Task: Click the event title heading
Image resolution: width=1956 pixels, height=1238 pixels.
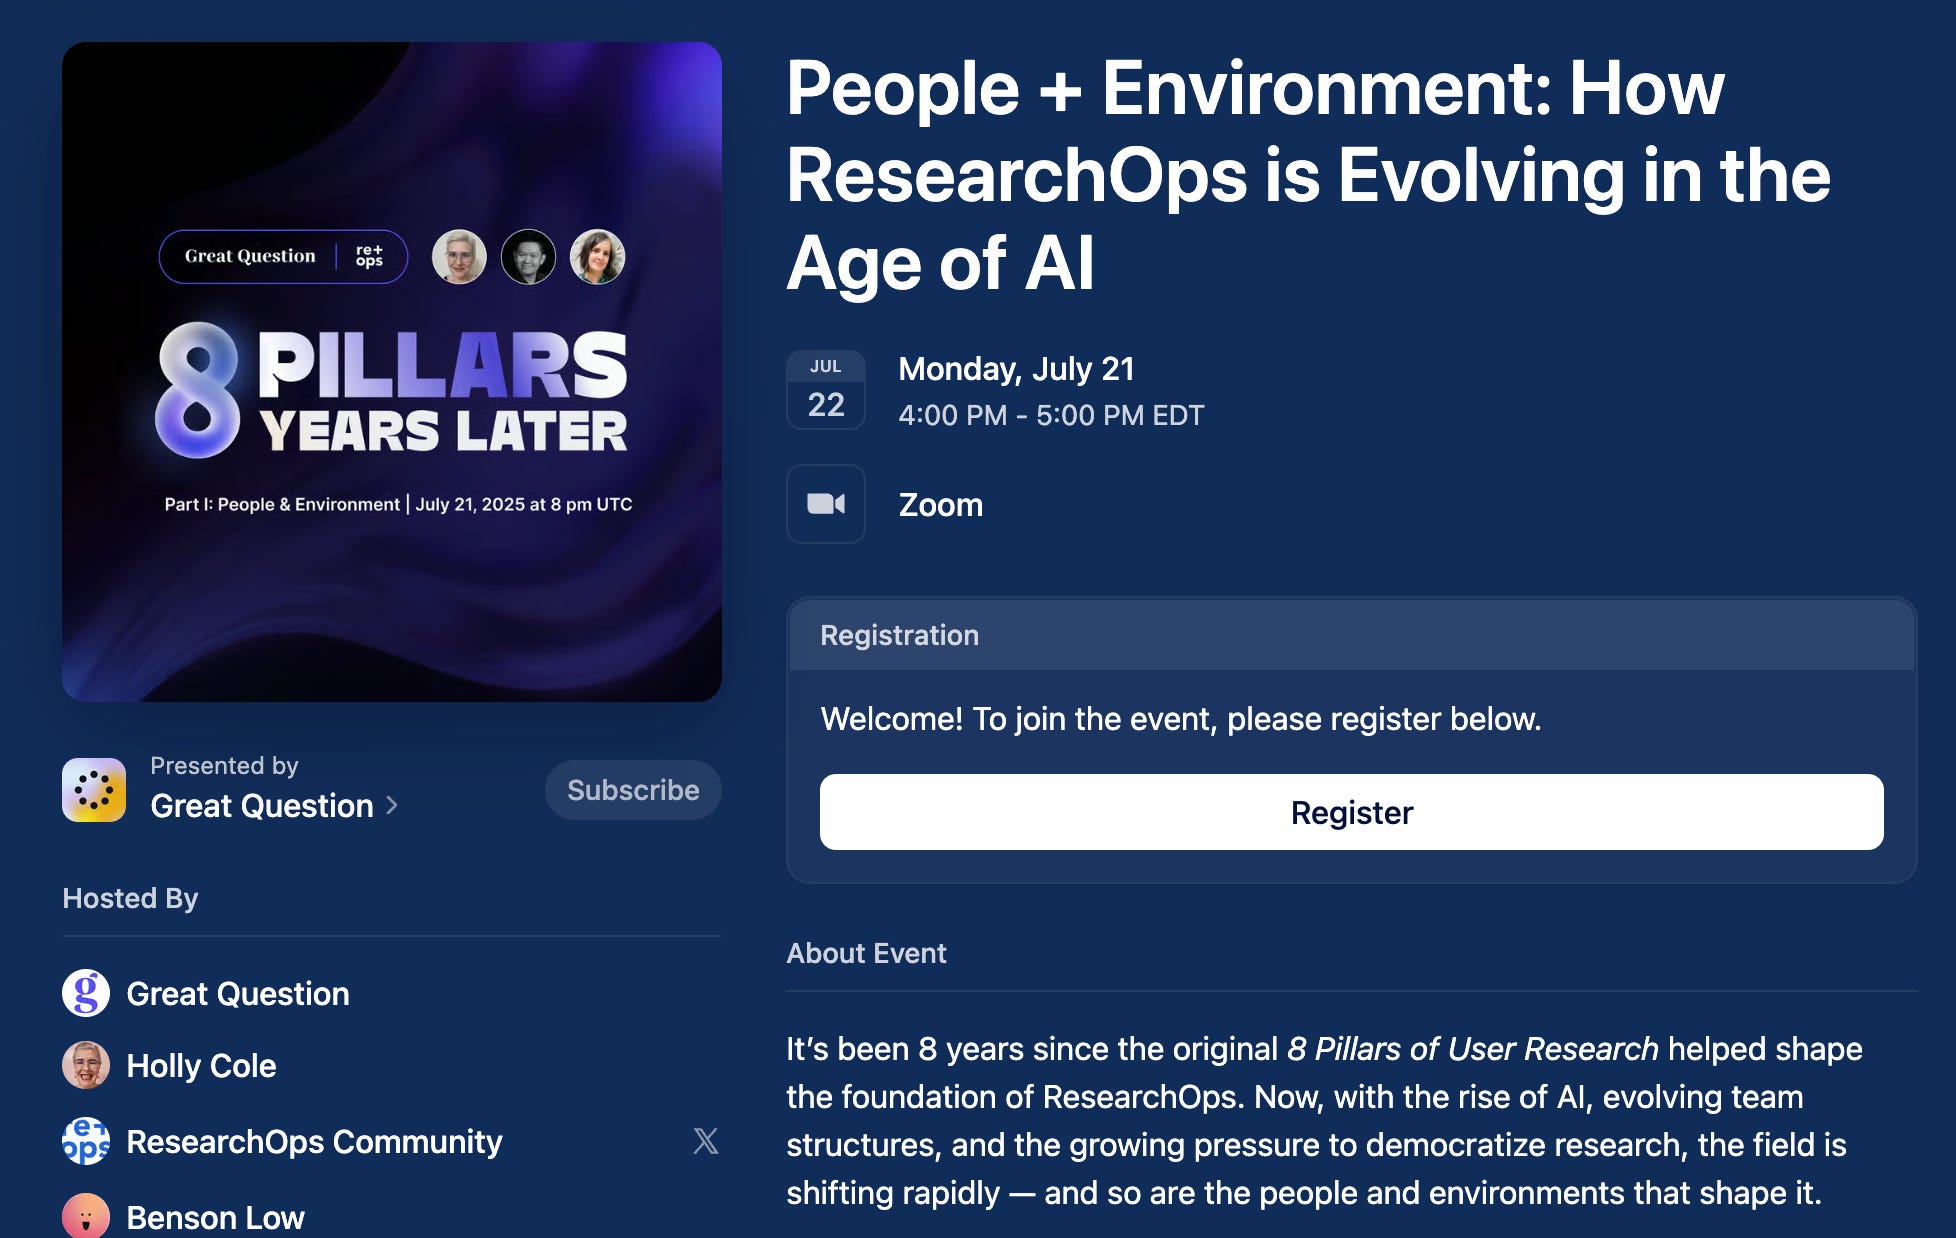Action: point(1308,175)
